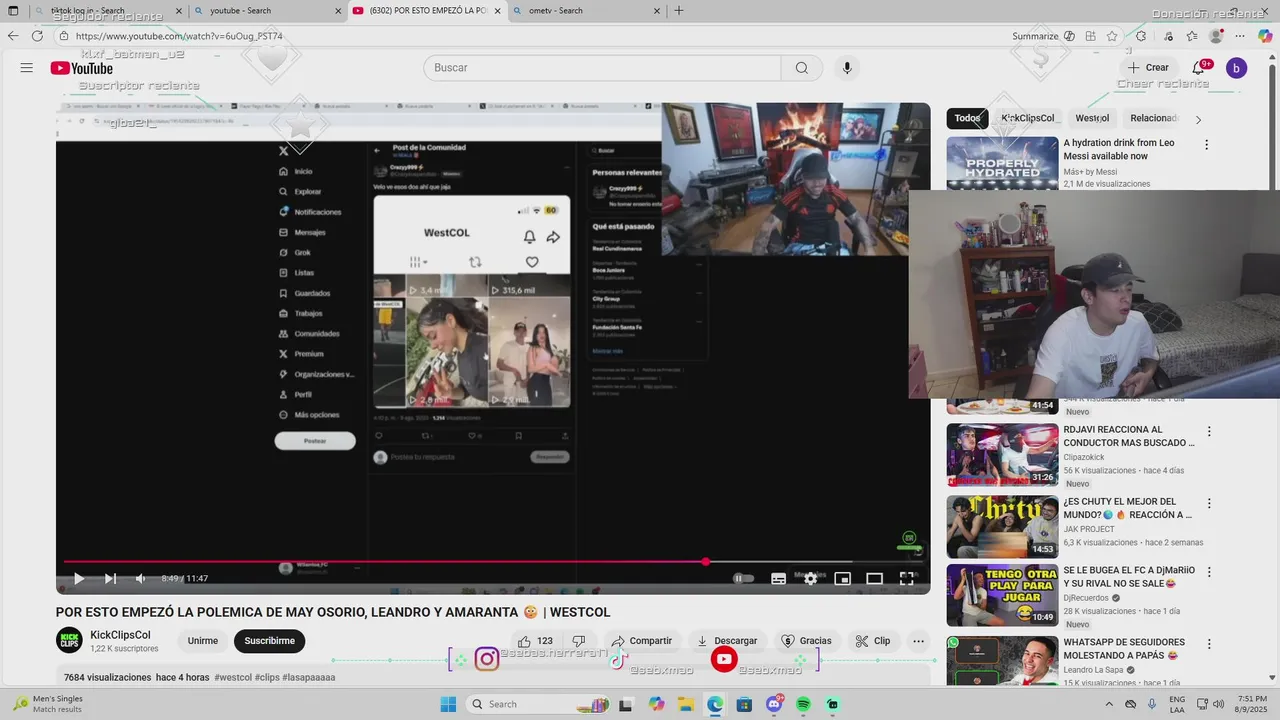Mute the video player volume
This screenshot has height=720, width=1280.
(141, 578)
